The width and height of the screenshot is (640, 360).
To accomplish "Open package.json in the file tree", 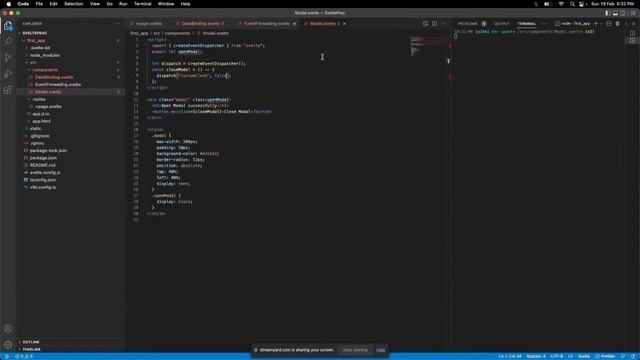I will tap(43, 158).
